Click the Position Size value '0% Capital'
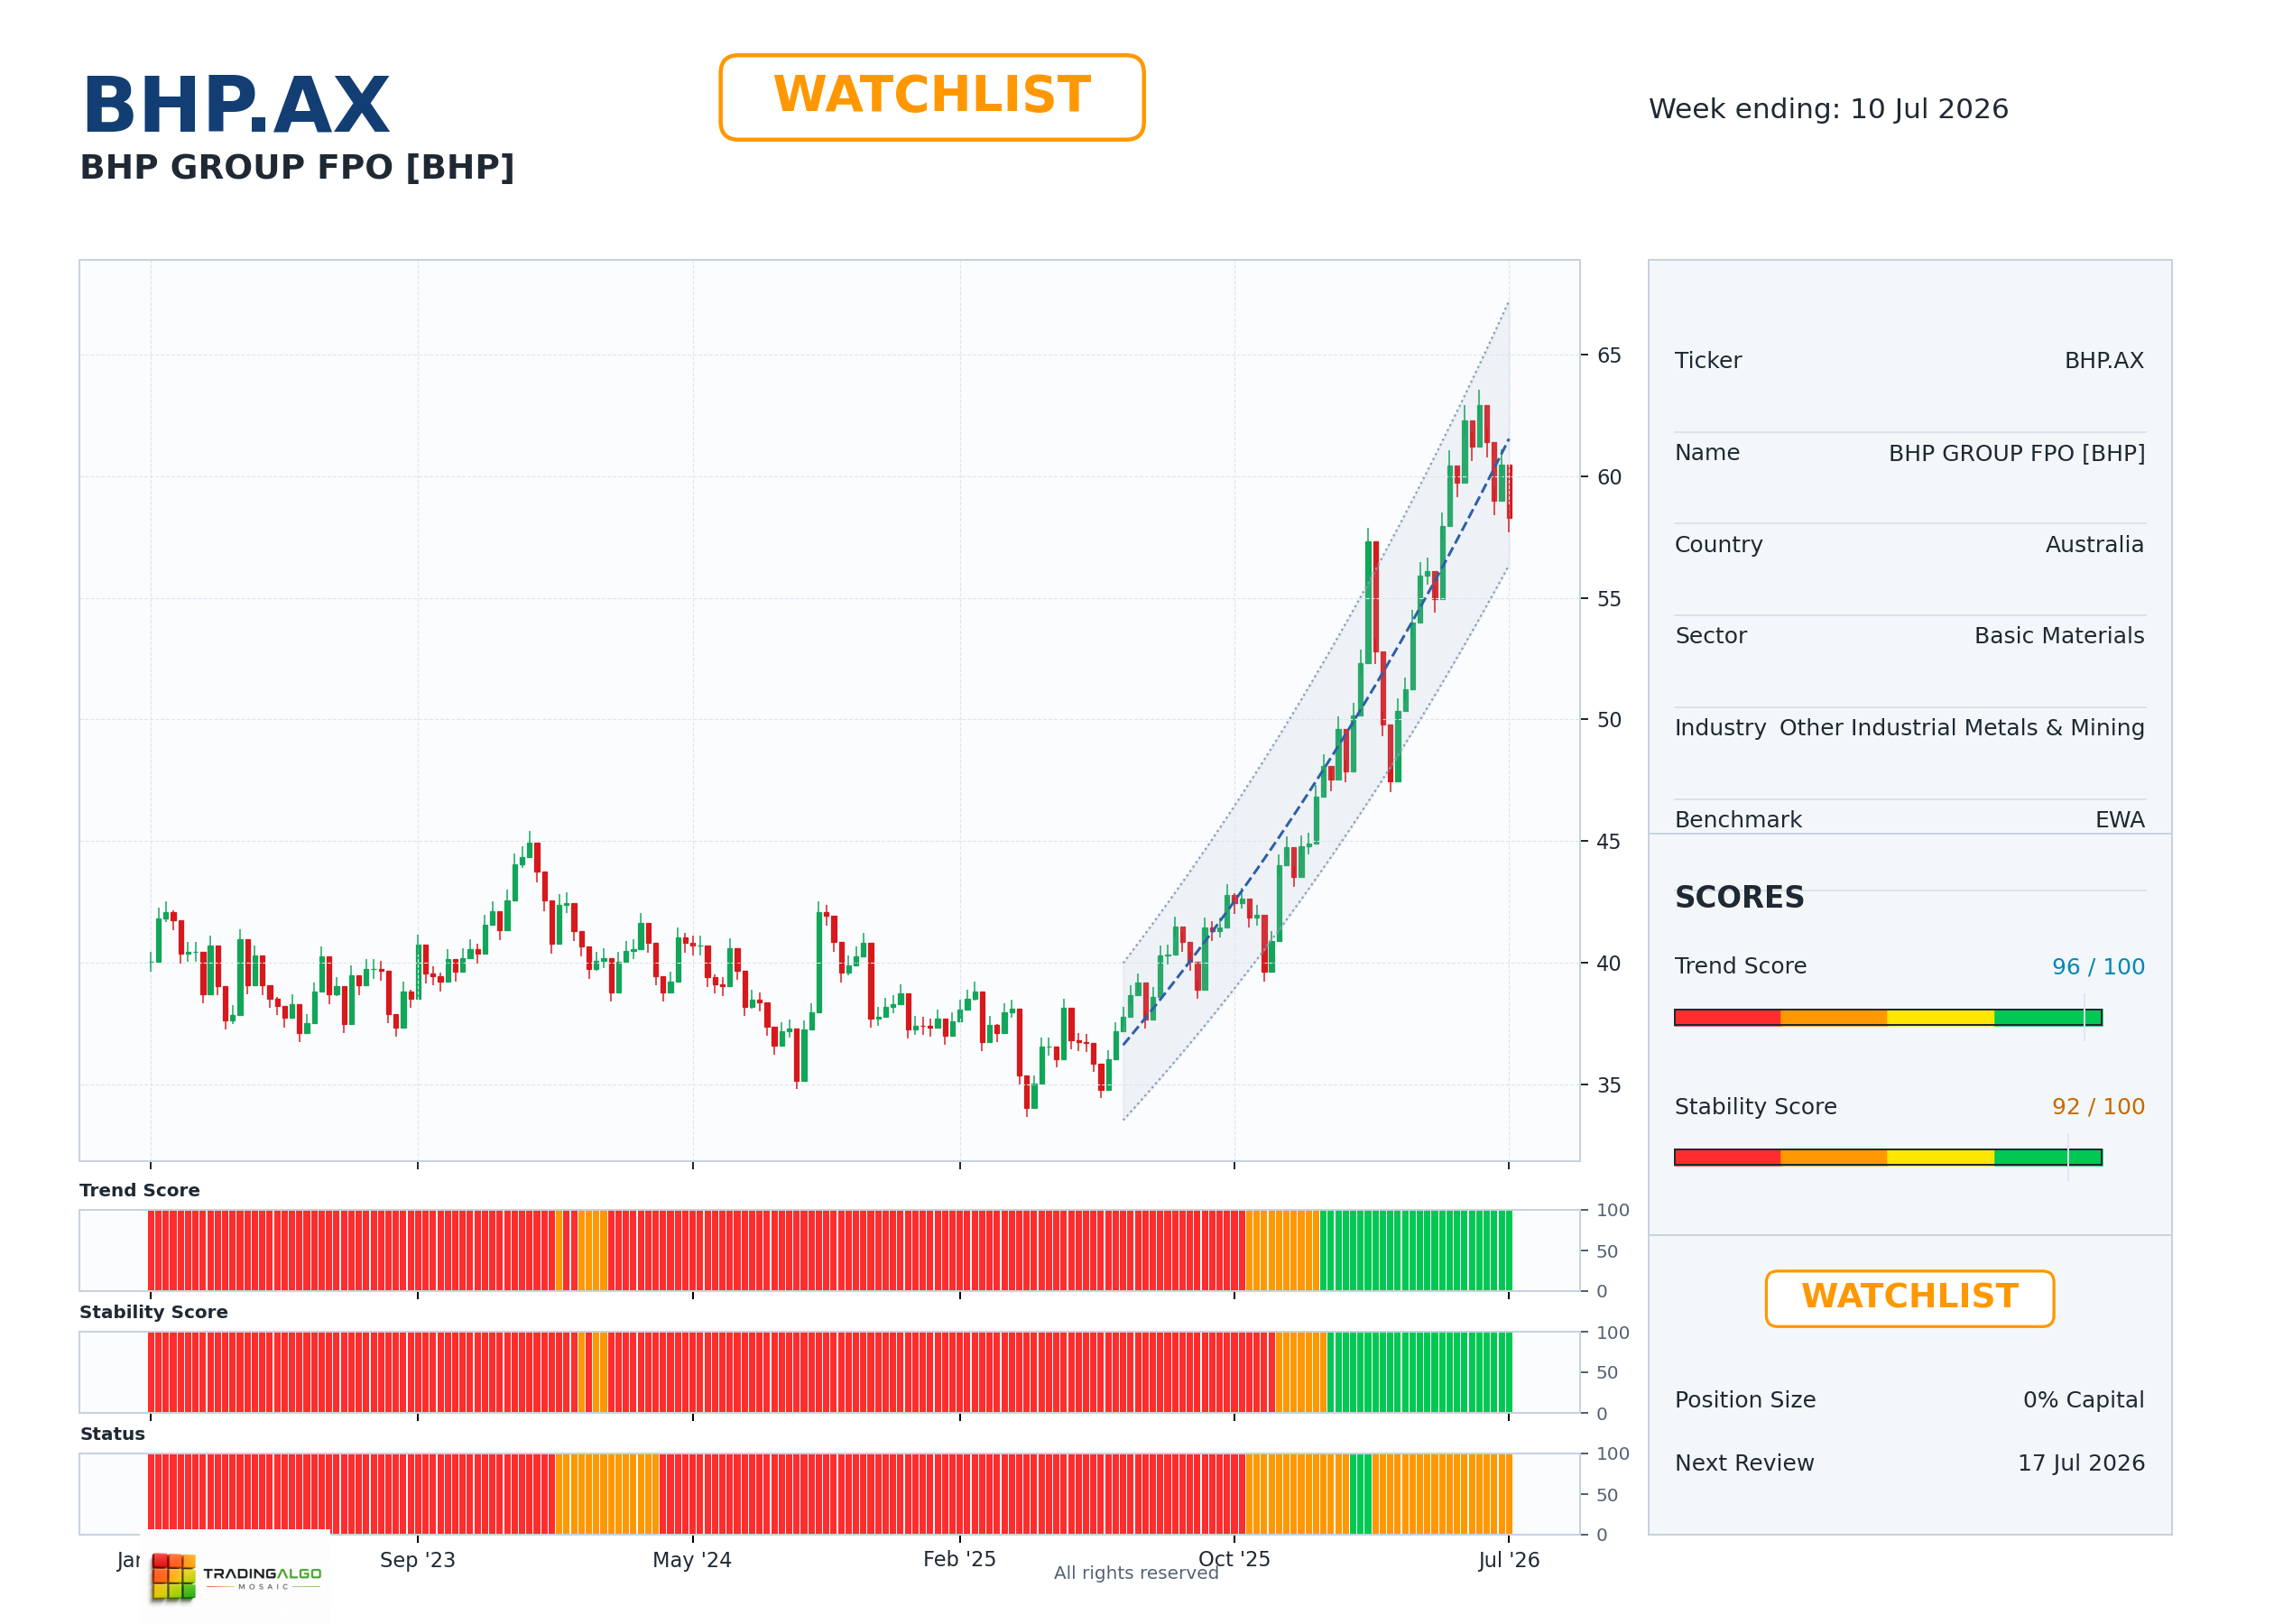2274x1624 pixels. (2083, 1399)
